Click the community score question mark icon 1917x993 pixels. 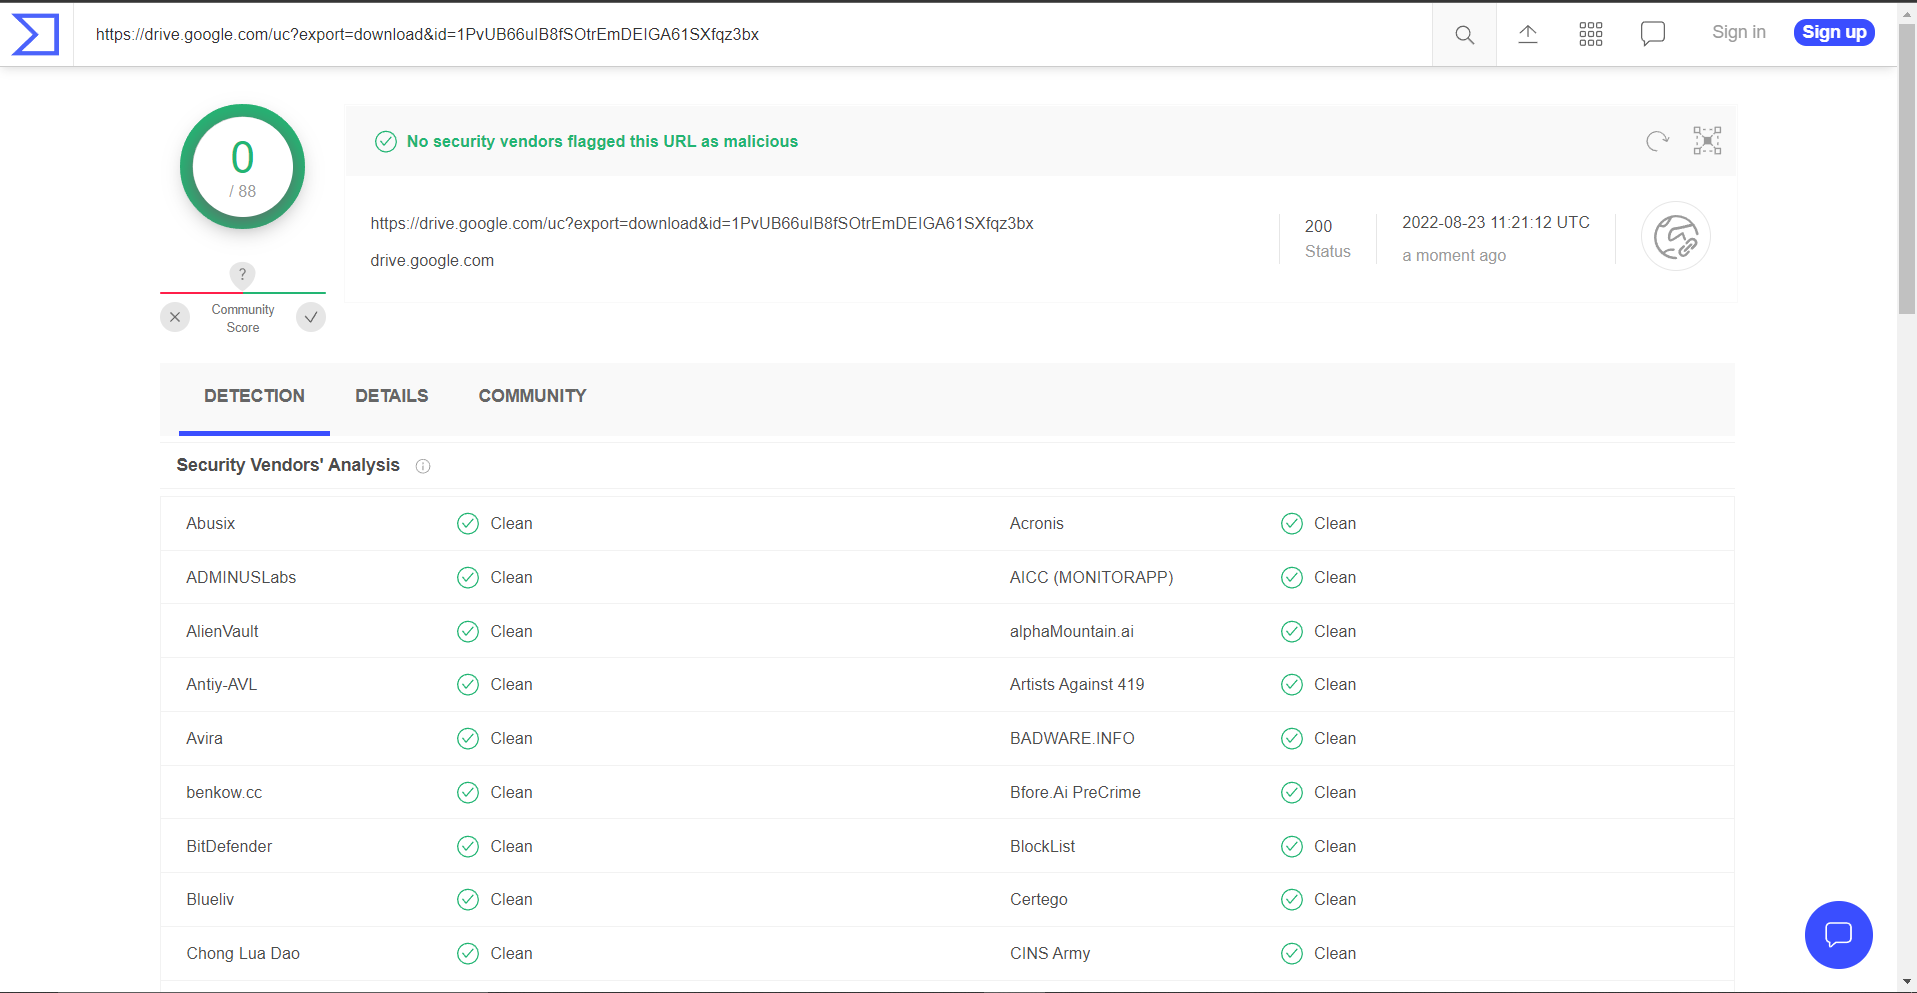(x=242, y=274)
